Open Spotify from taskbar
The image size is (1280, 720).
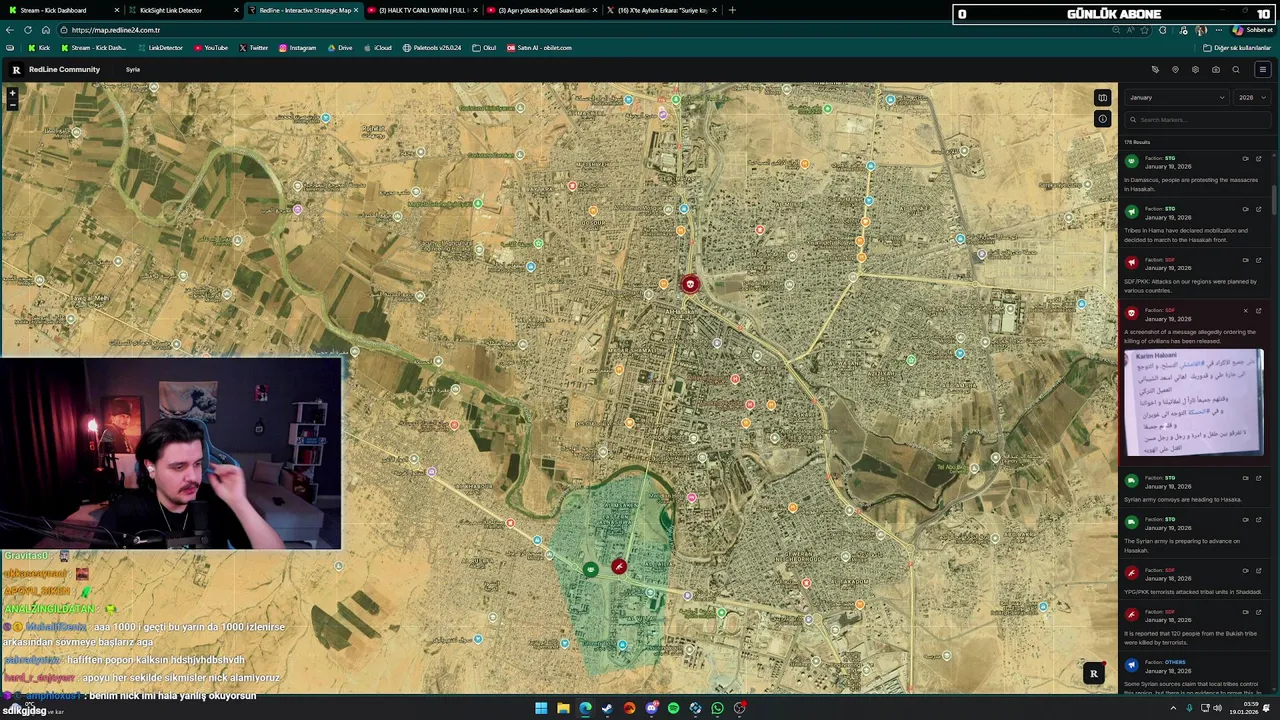tap(673, 708)
